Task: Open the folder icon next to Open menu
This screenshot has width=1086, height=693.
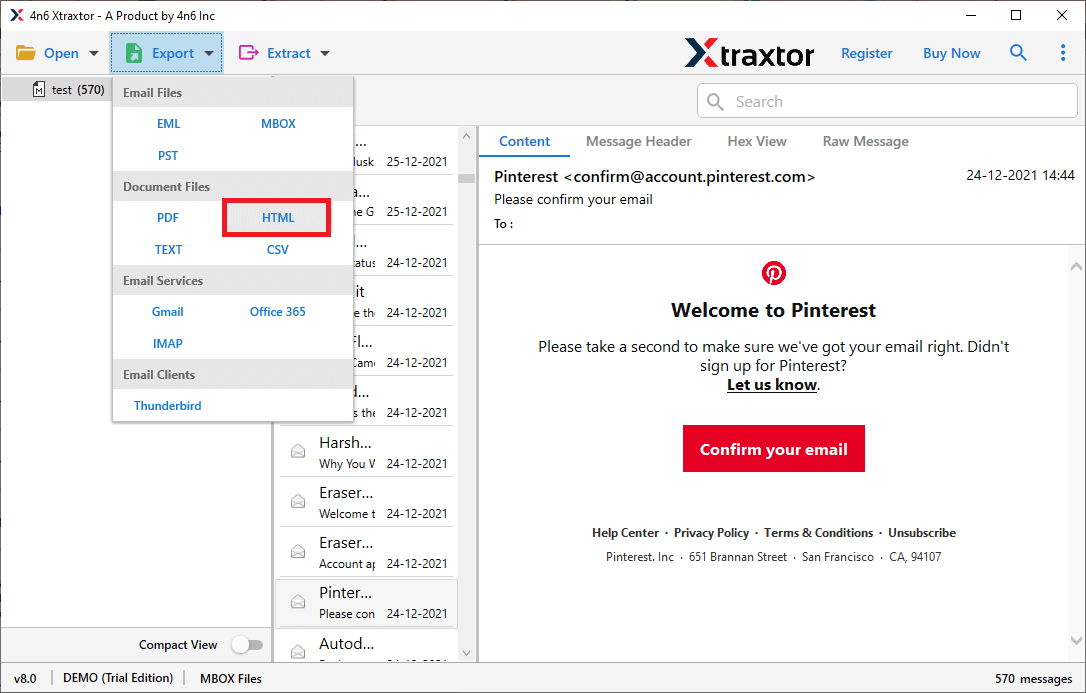Action: 26,52
